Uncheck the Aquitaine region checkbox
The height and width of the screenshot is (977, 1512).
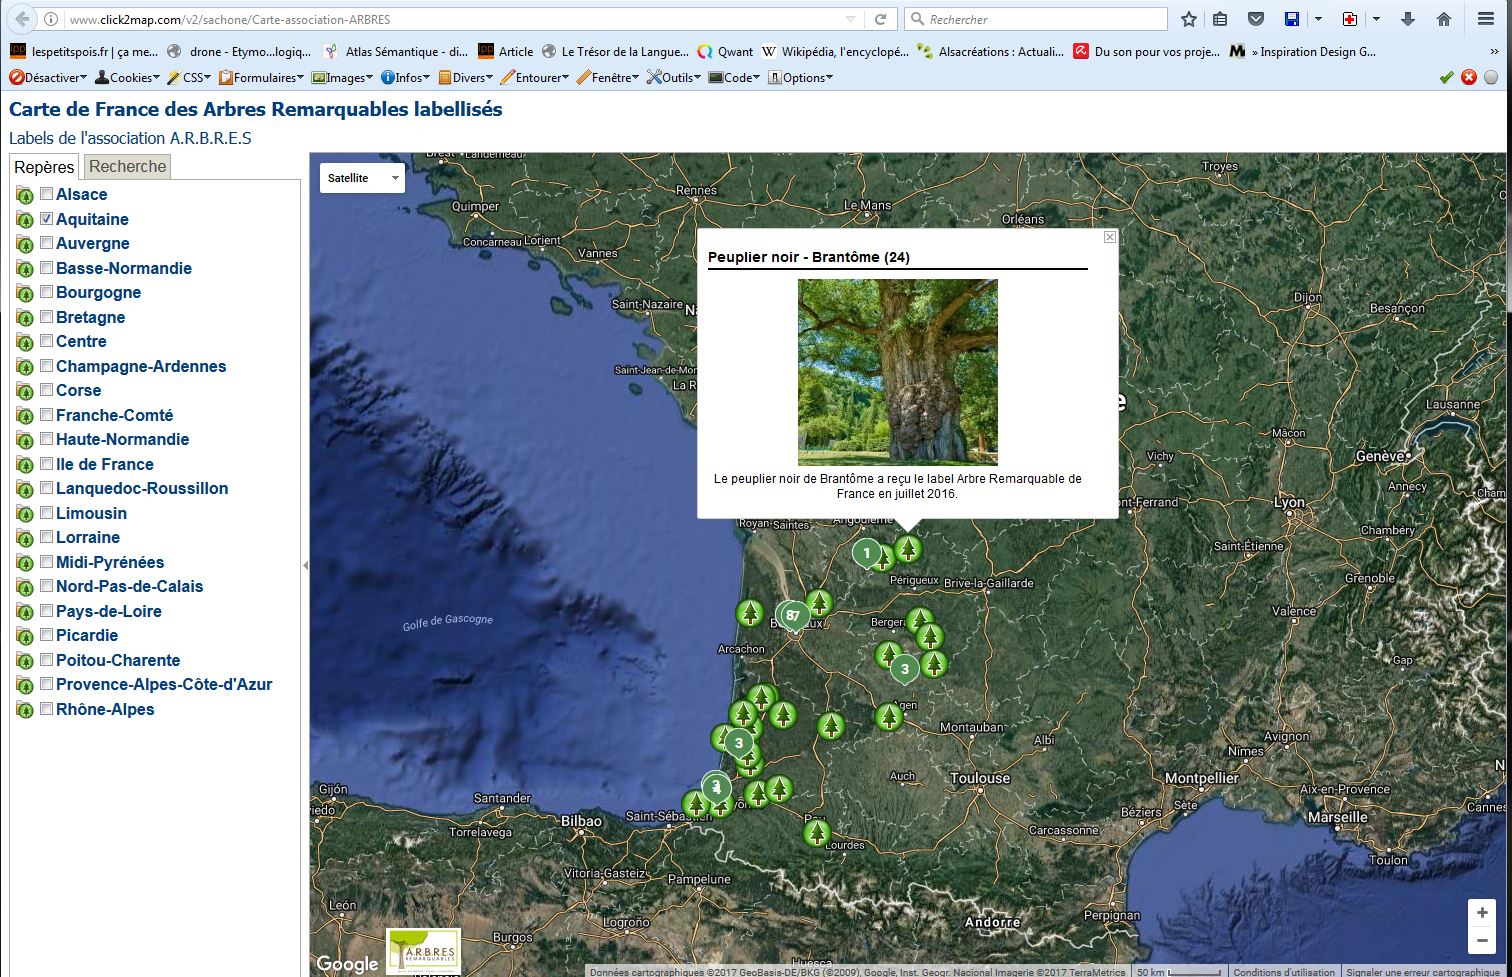(x=46, y=218)
